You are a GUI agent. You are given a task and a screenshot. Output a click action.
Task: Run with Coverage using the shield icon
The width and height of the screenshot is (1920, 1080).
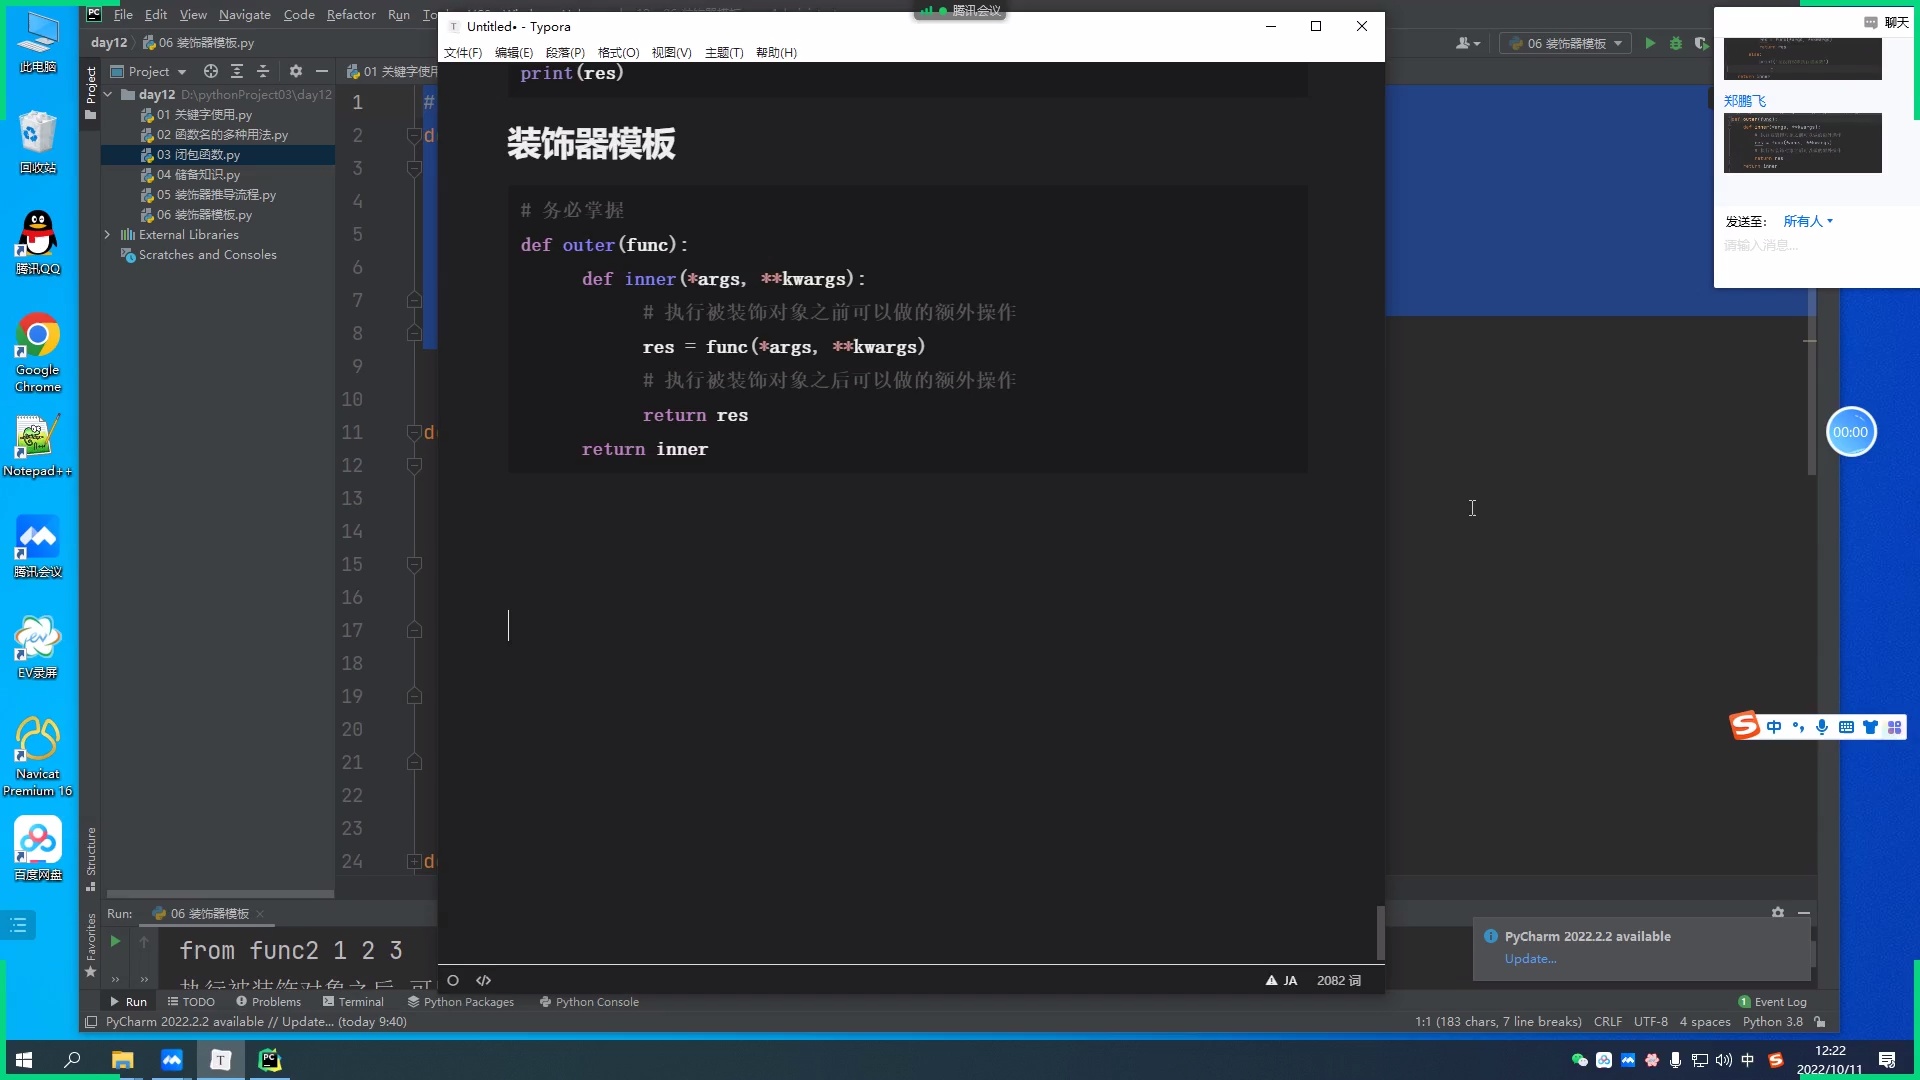1701,43
